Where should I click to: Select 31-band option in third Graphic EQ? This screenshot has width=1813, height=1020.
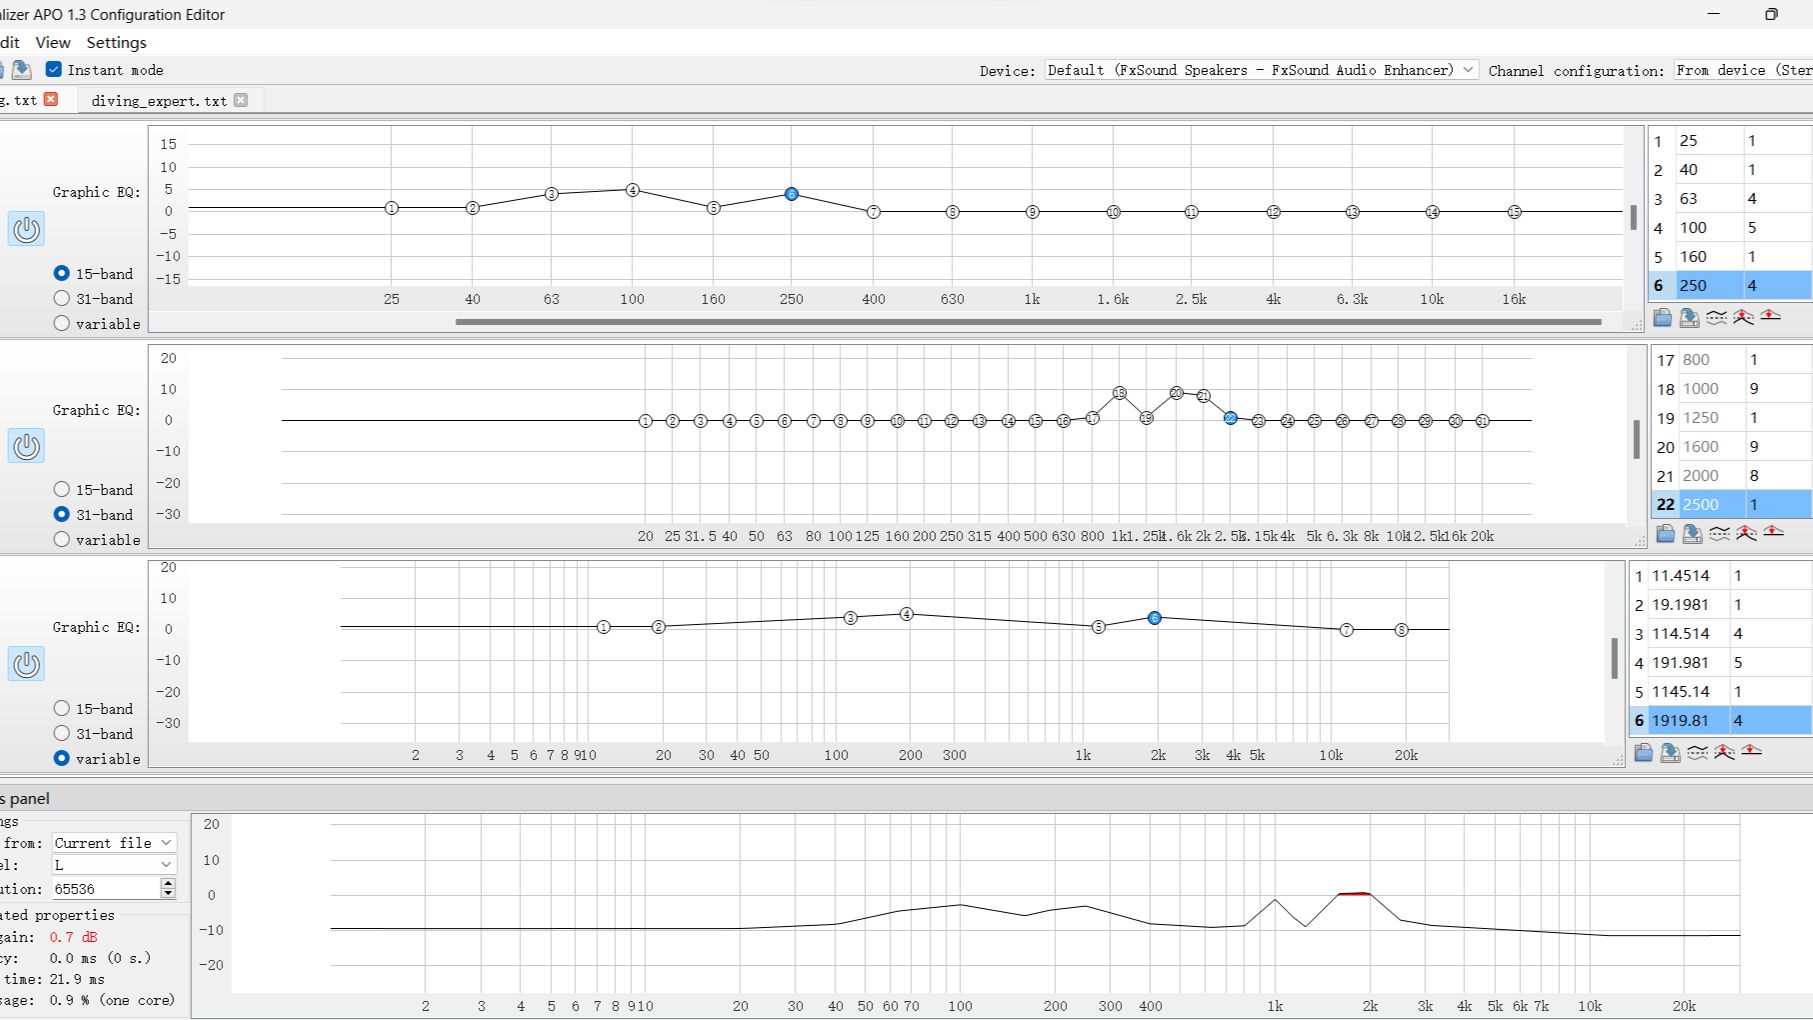[x=62, y=733]
